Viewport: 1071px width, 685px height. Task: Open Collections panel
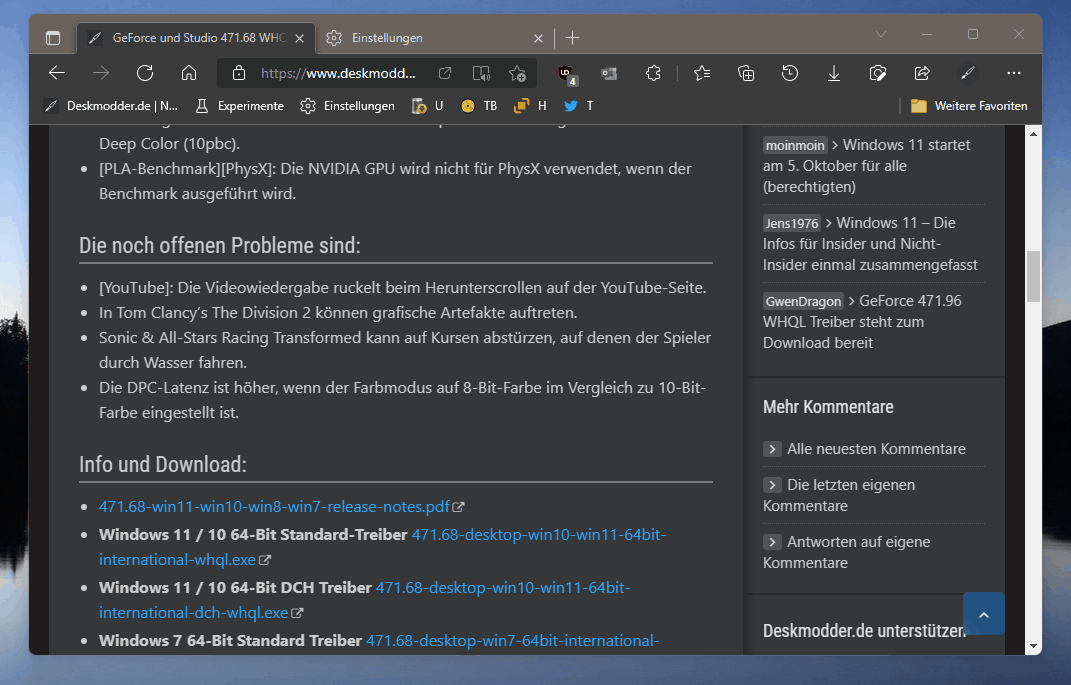pyautogui.click(x=746, y=73)
